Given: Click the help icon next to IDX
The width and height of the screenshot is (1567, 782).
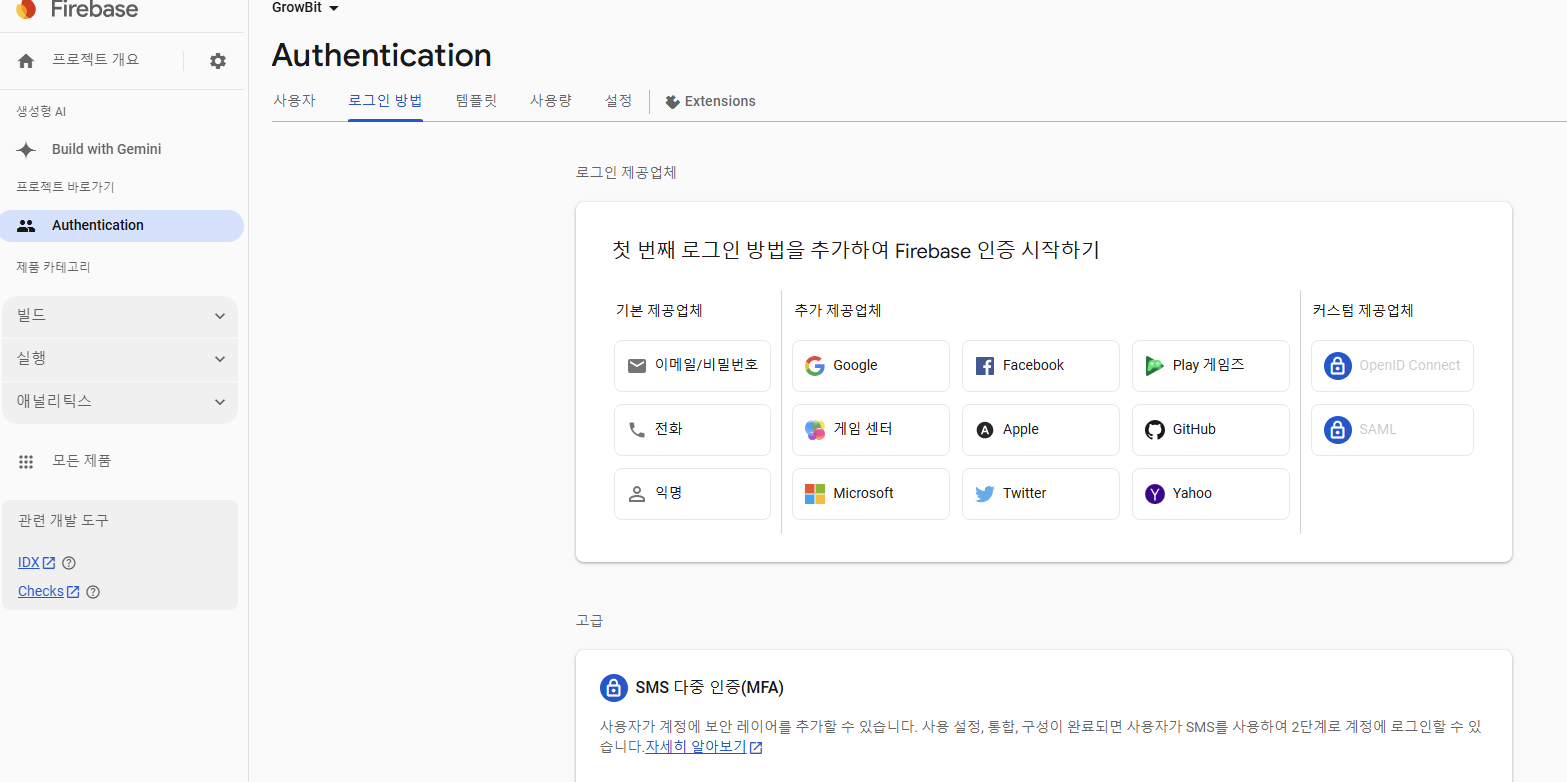Looking at the screenshot, I should pos(69,563).
